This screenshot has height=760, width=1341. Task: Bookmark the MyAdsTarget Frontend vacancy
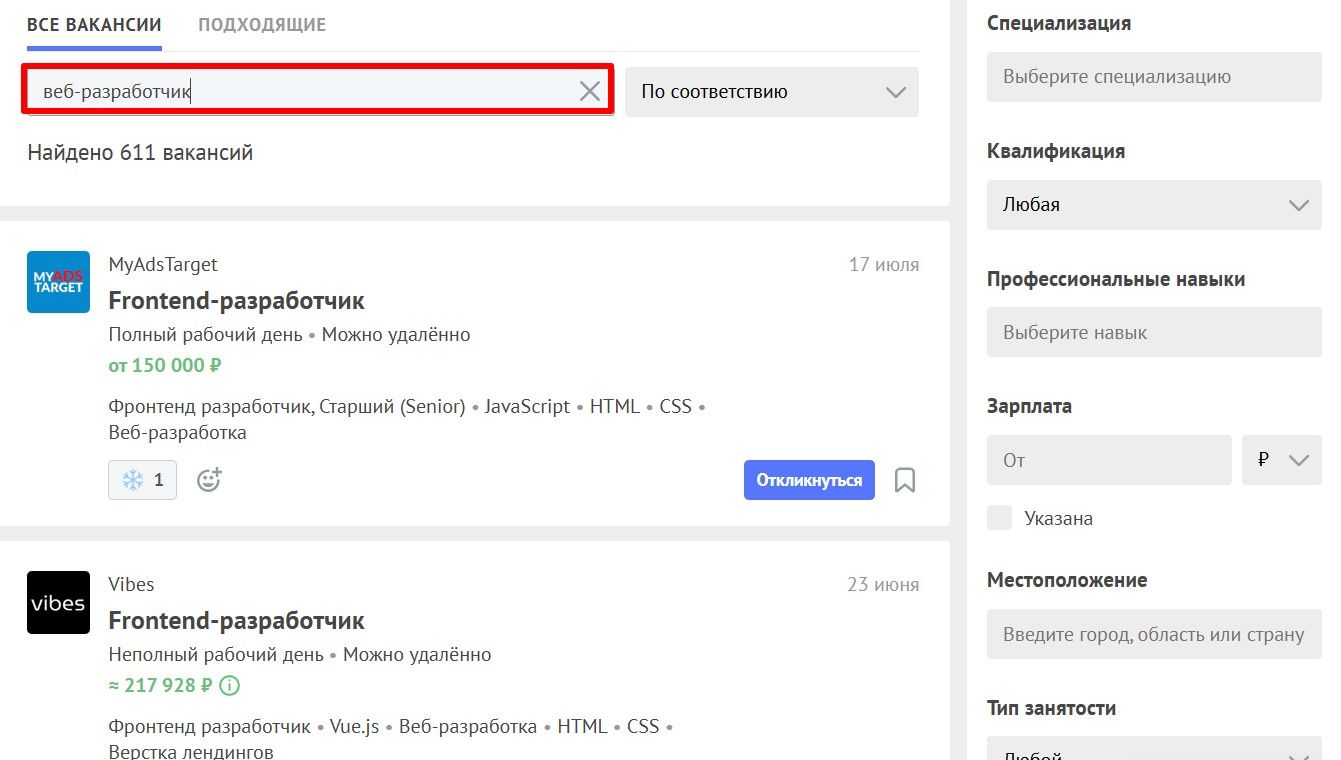pos(905,480)
